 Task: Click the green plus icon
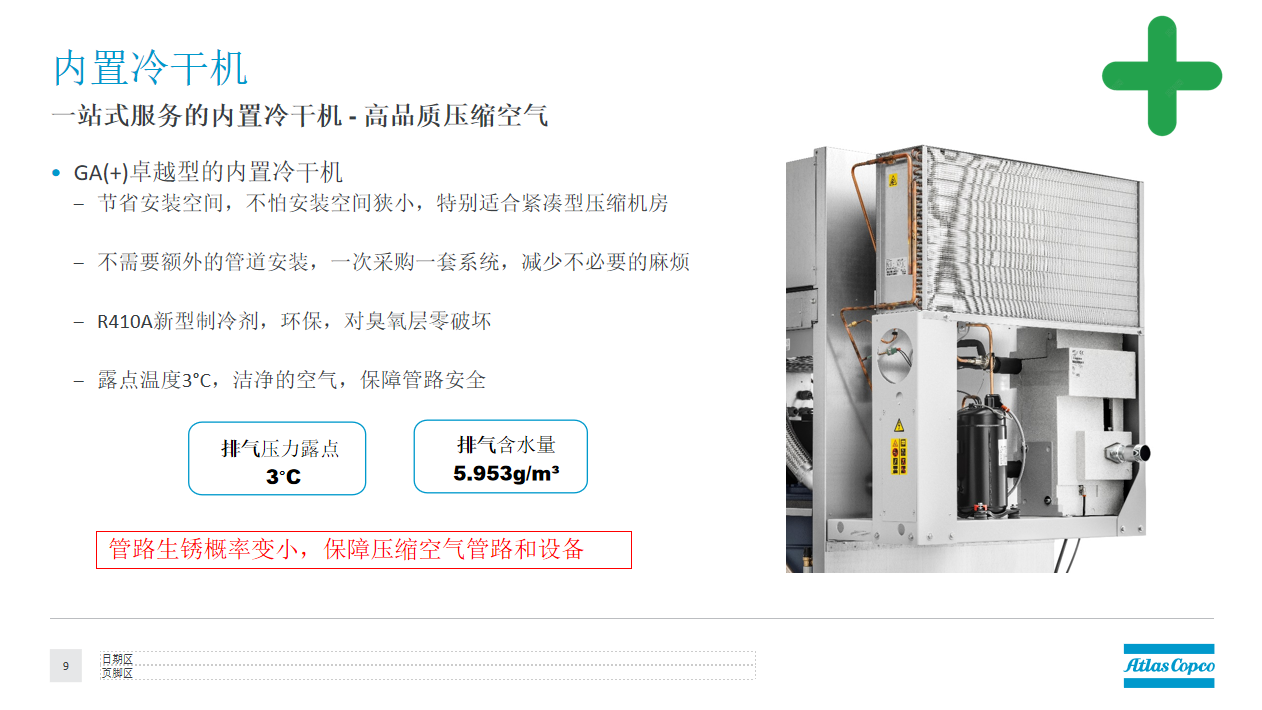point(1162,76)
